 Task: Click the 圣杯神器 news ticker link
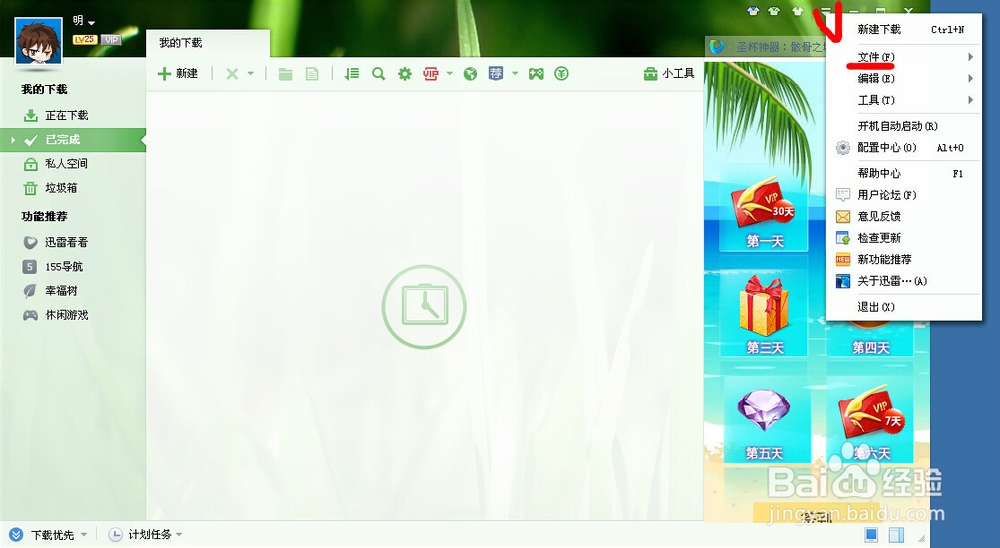coord(781,47)
